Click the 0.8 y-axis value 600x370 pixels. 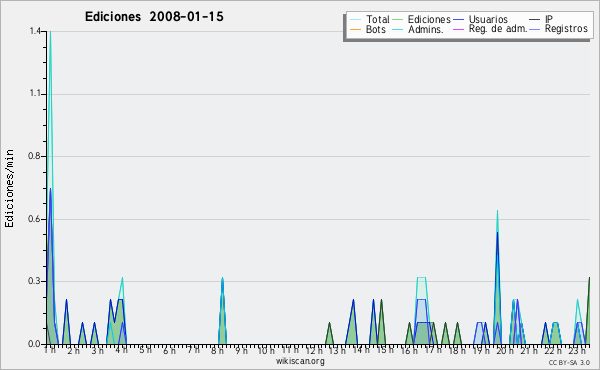34,156
